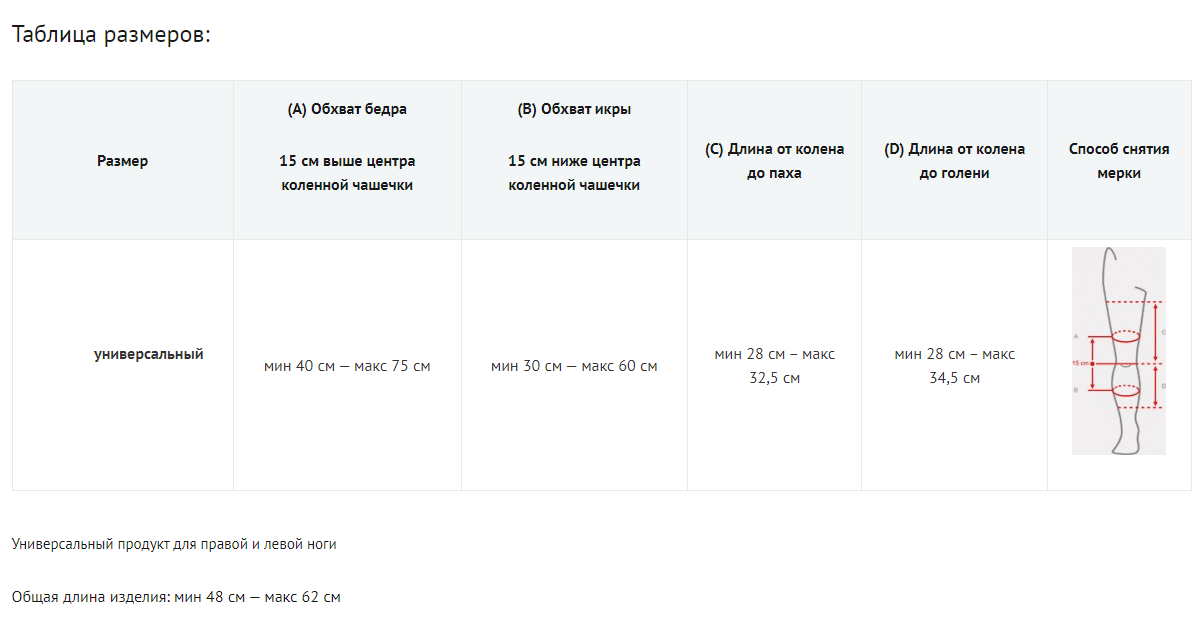Select the 'универсальный' size row label
The width and height of the screenshot is (1198, 634).
149,354
